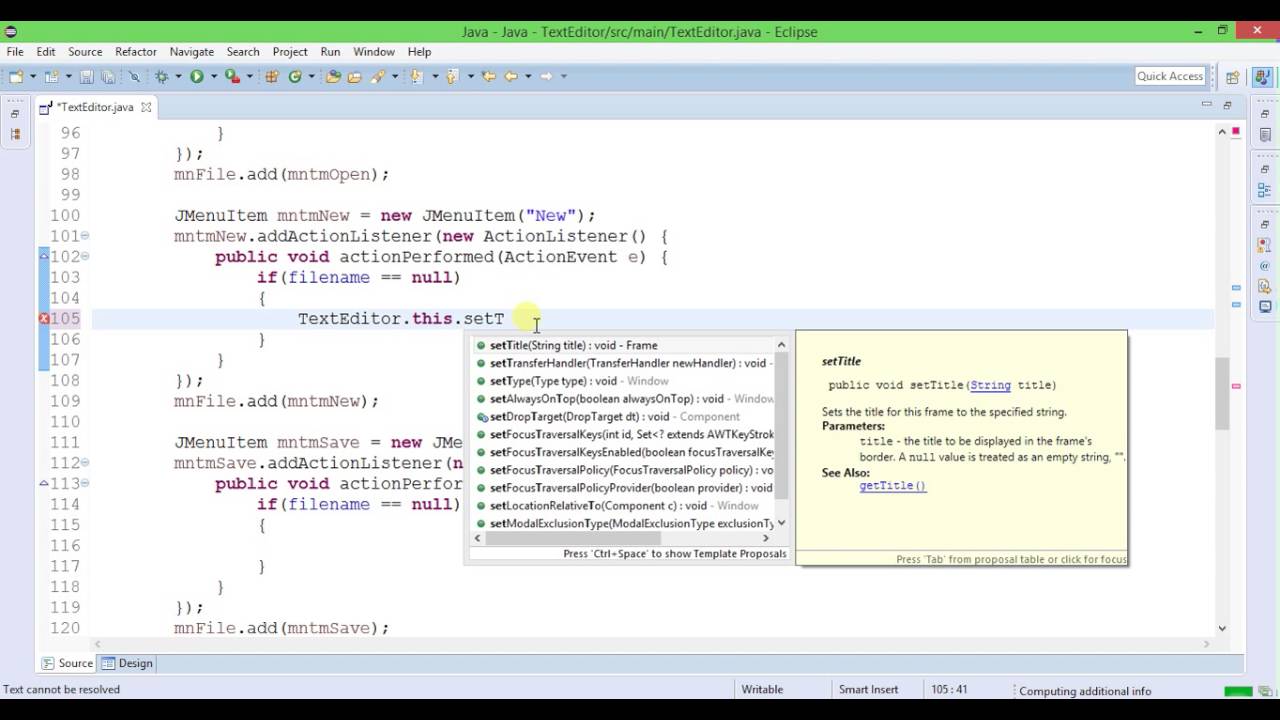Click the Debug bug icon
Screen dimensions: 1280x720
161,76
